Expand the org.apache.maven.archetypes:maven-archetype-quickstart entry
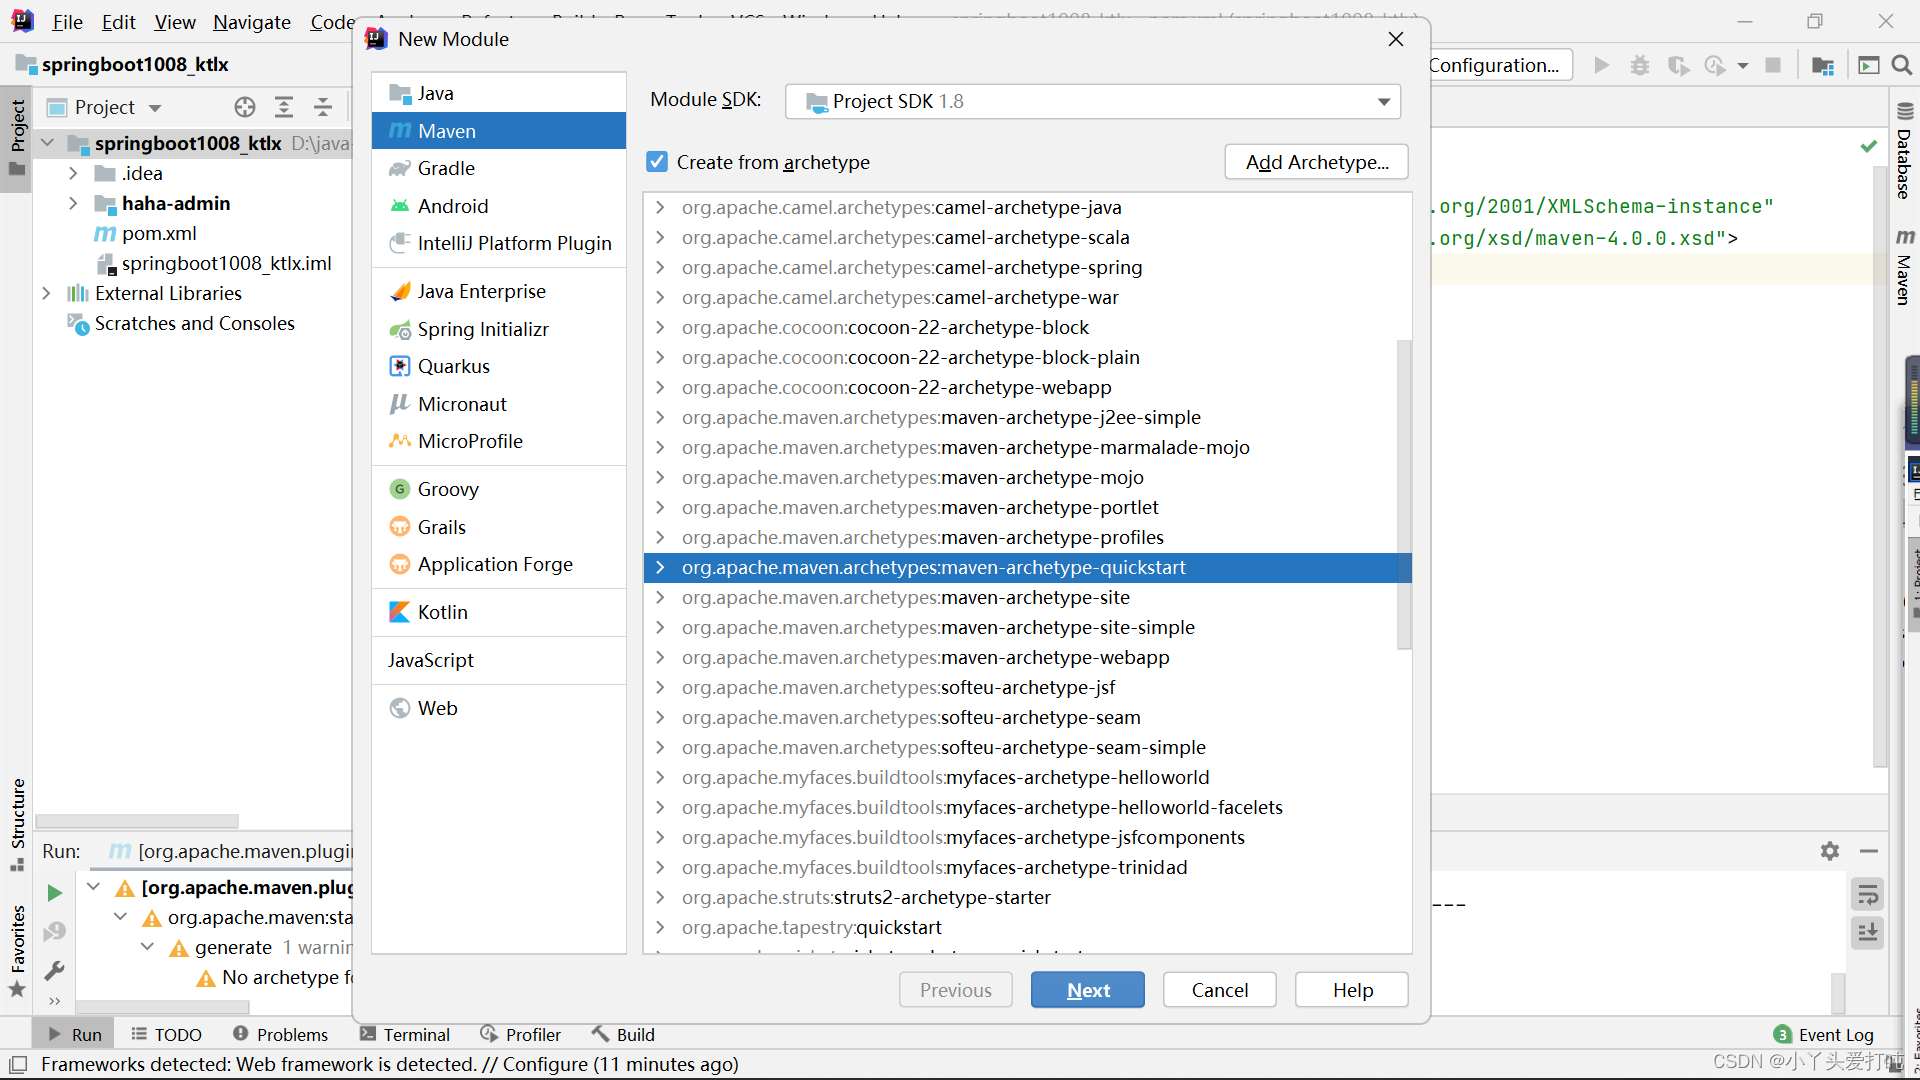 (659, 567)
